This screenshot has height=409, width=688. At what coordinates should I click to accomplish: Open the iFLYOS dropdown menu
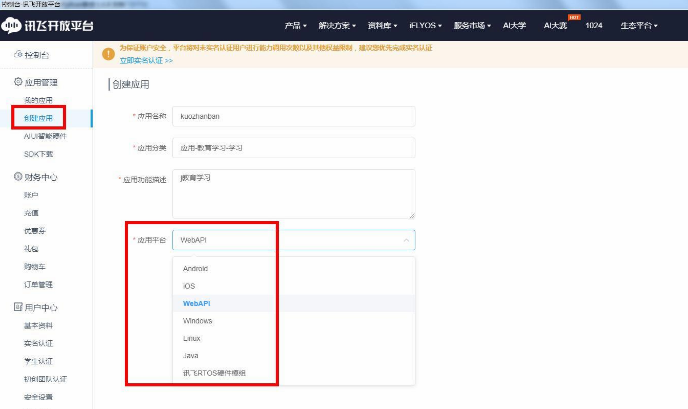(425, 25)
